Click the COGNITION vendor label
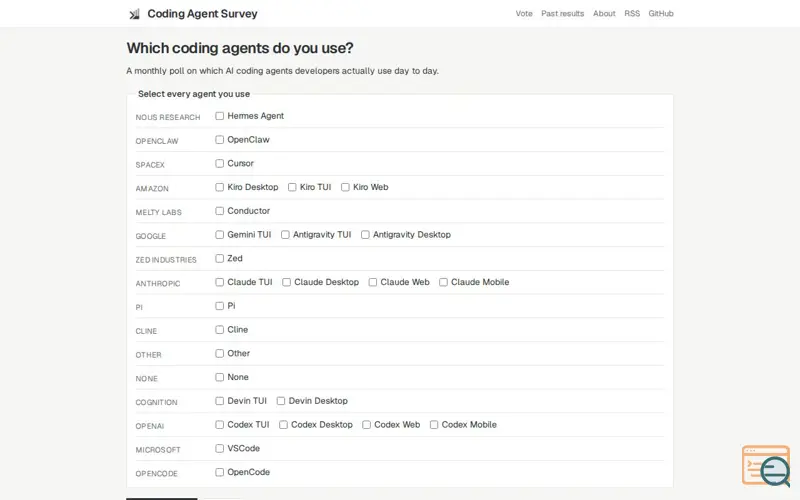This screenshot has height=500, width=800. (156, 403)
